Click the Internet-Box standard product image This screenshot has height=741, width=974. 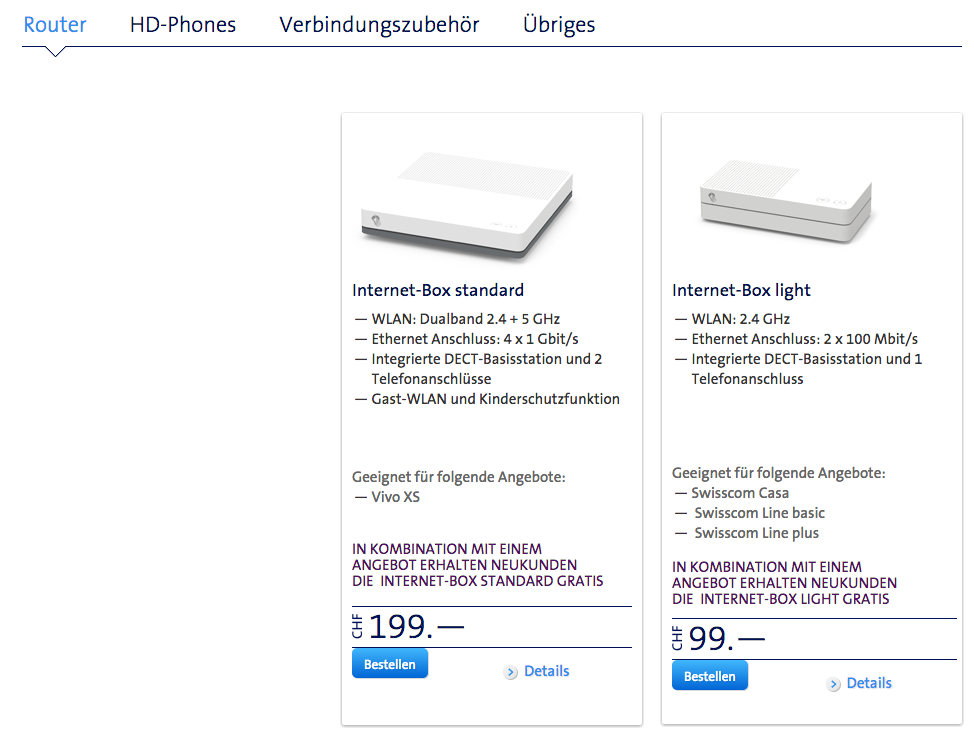point(466,207)
